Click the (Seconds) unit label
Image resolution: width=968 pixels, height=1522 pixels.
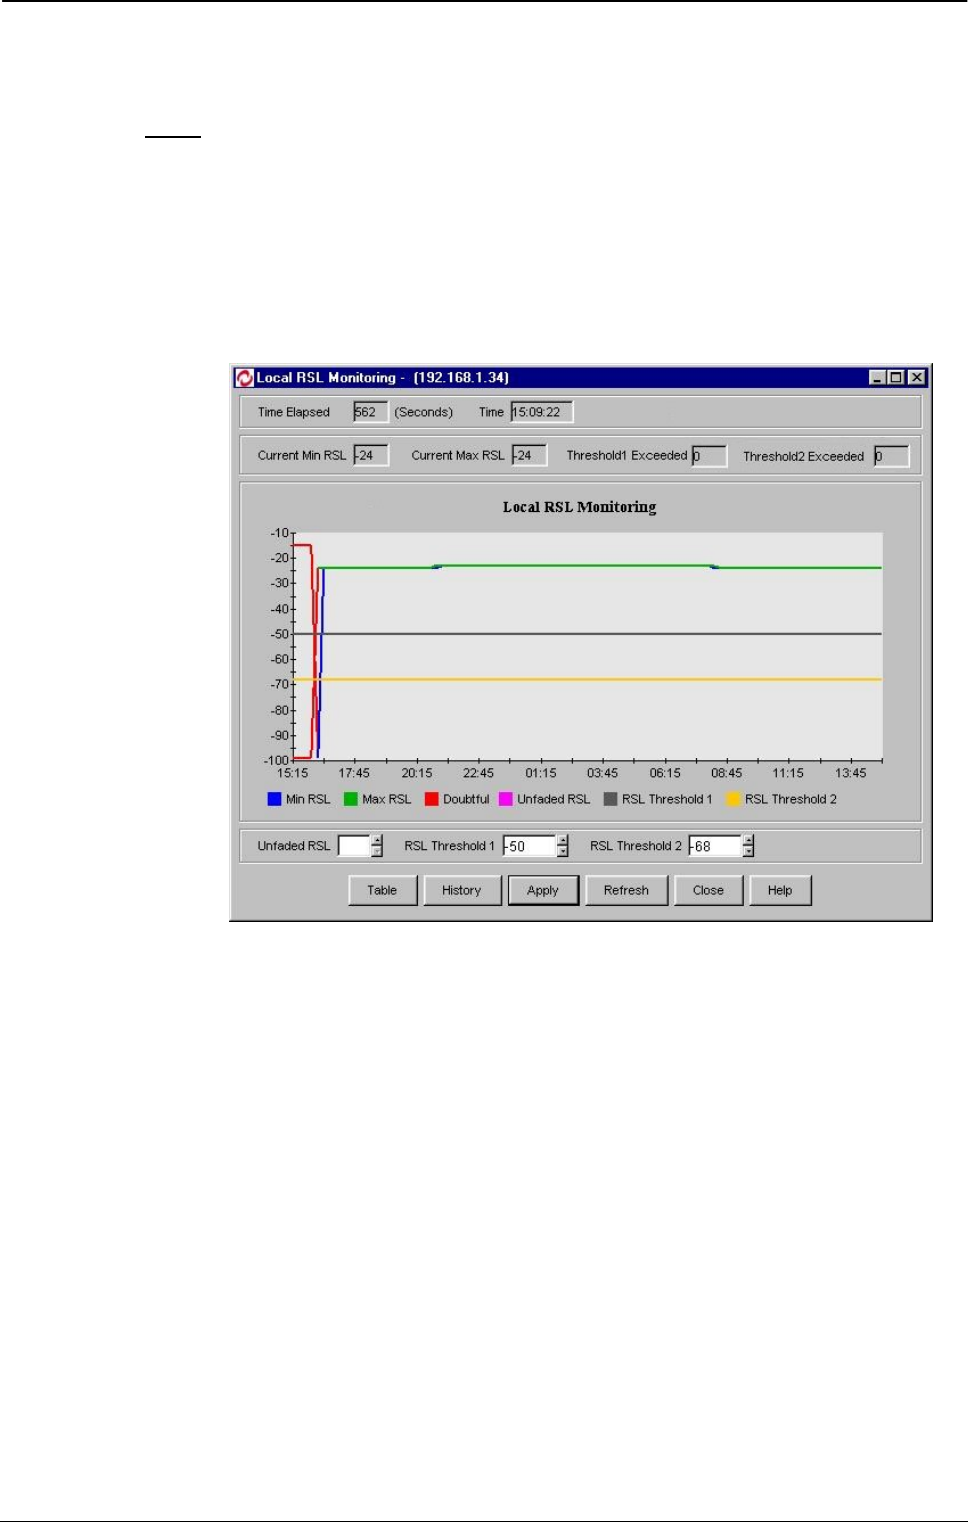click(x=424, y=412)
